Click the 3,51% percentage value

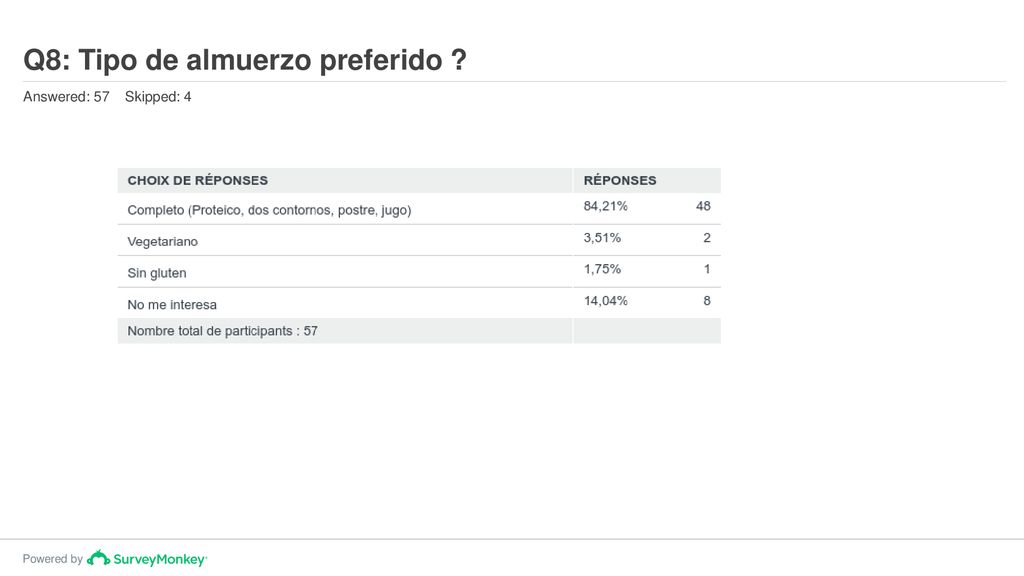(x=602, y=238)
